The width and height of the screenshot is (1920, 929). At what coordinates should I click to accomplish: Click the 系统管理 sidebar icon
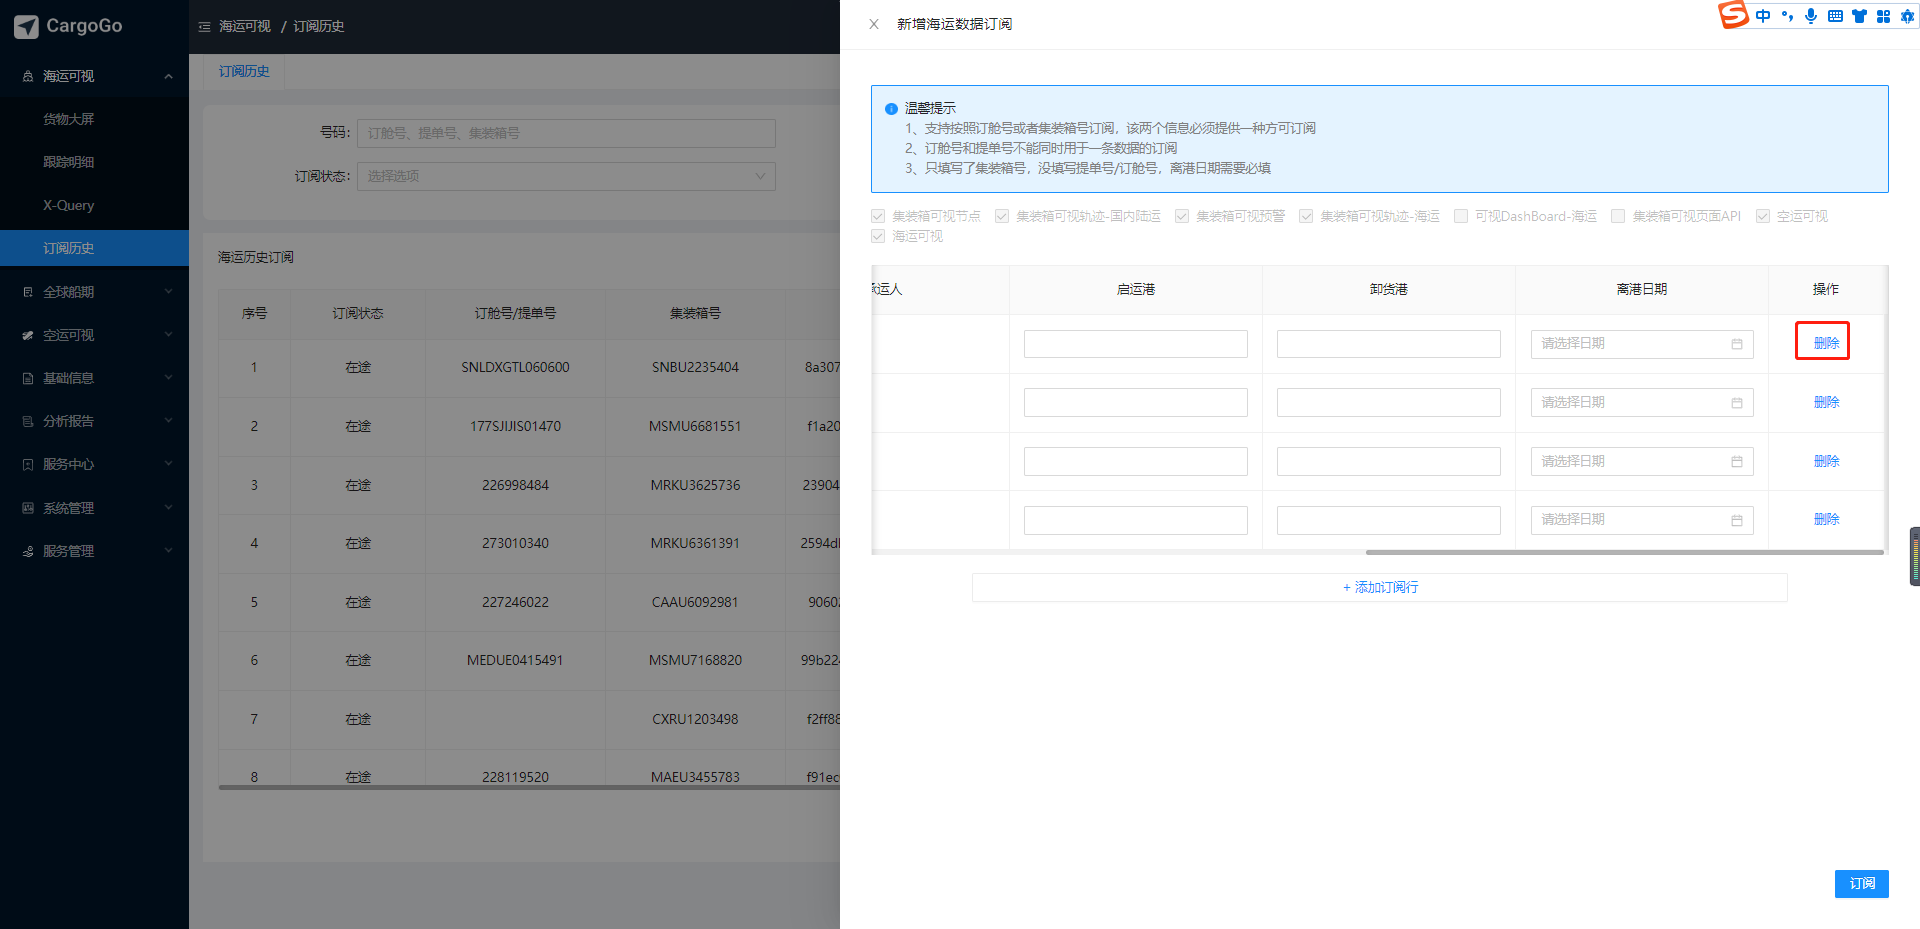click(28, 508)
